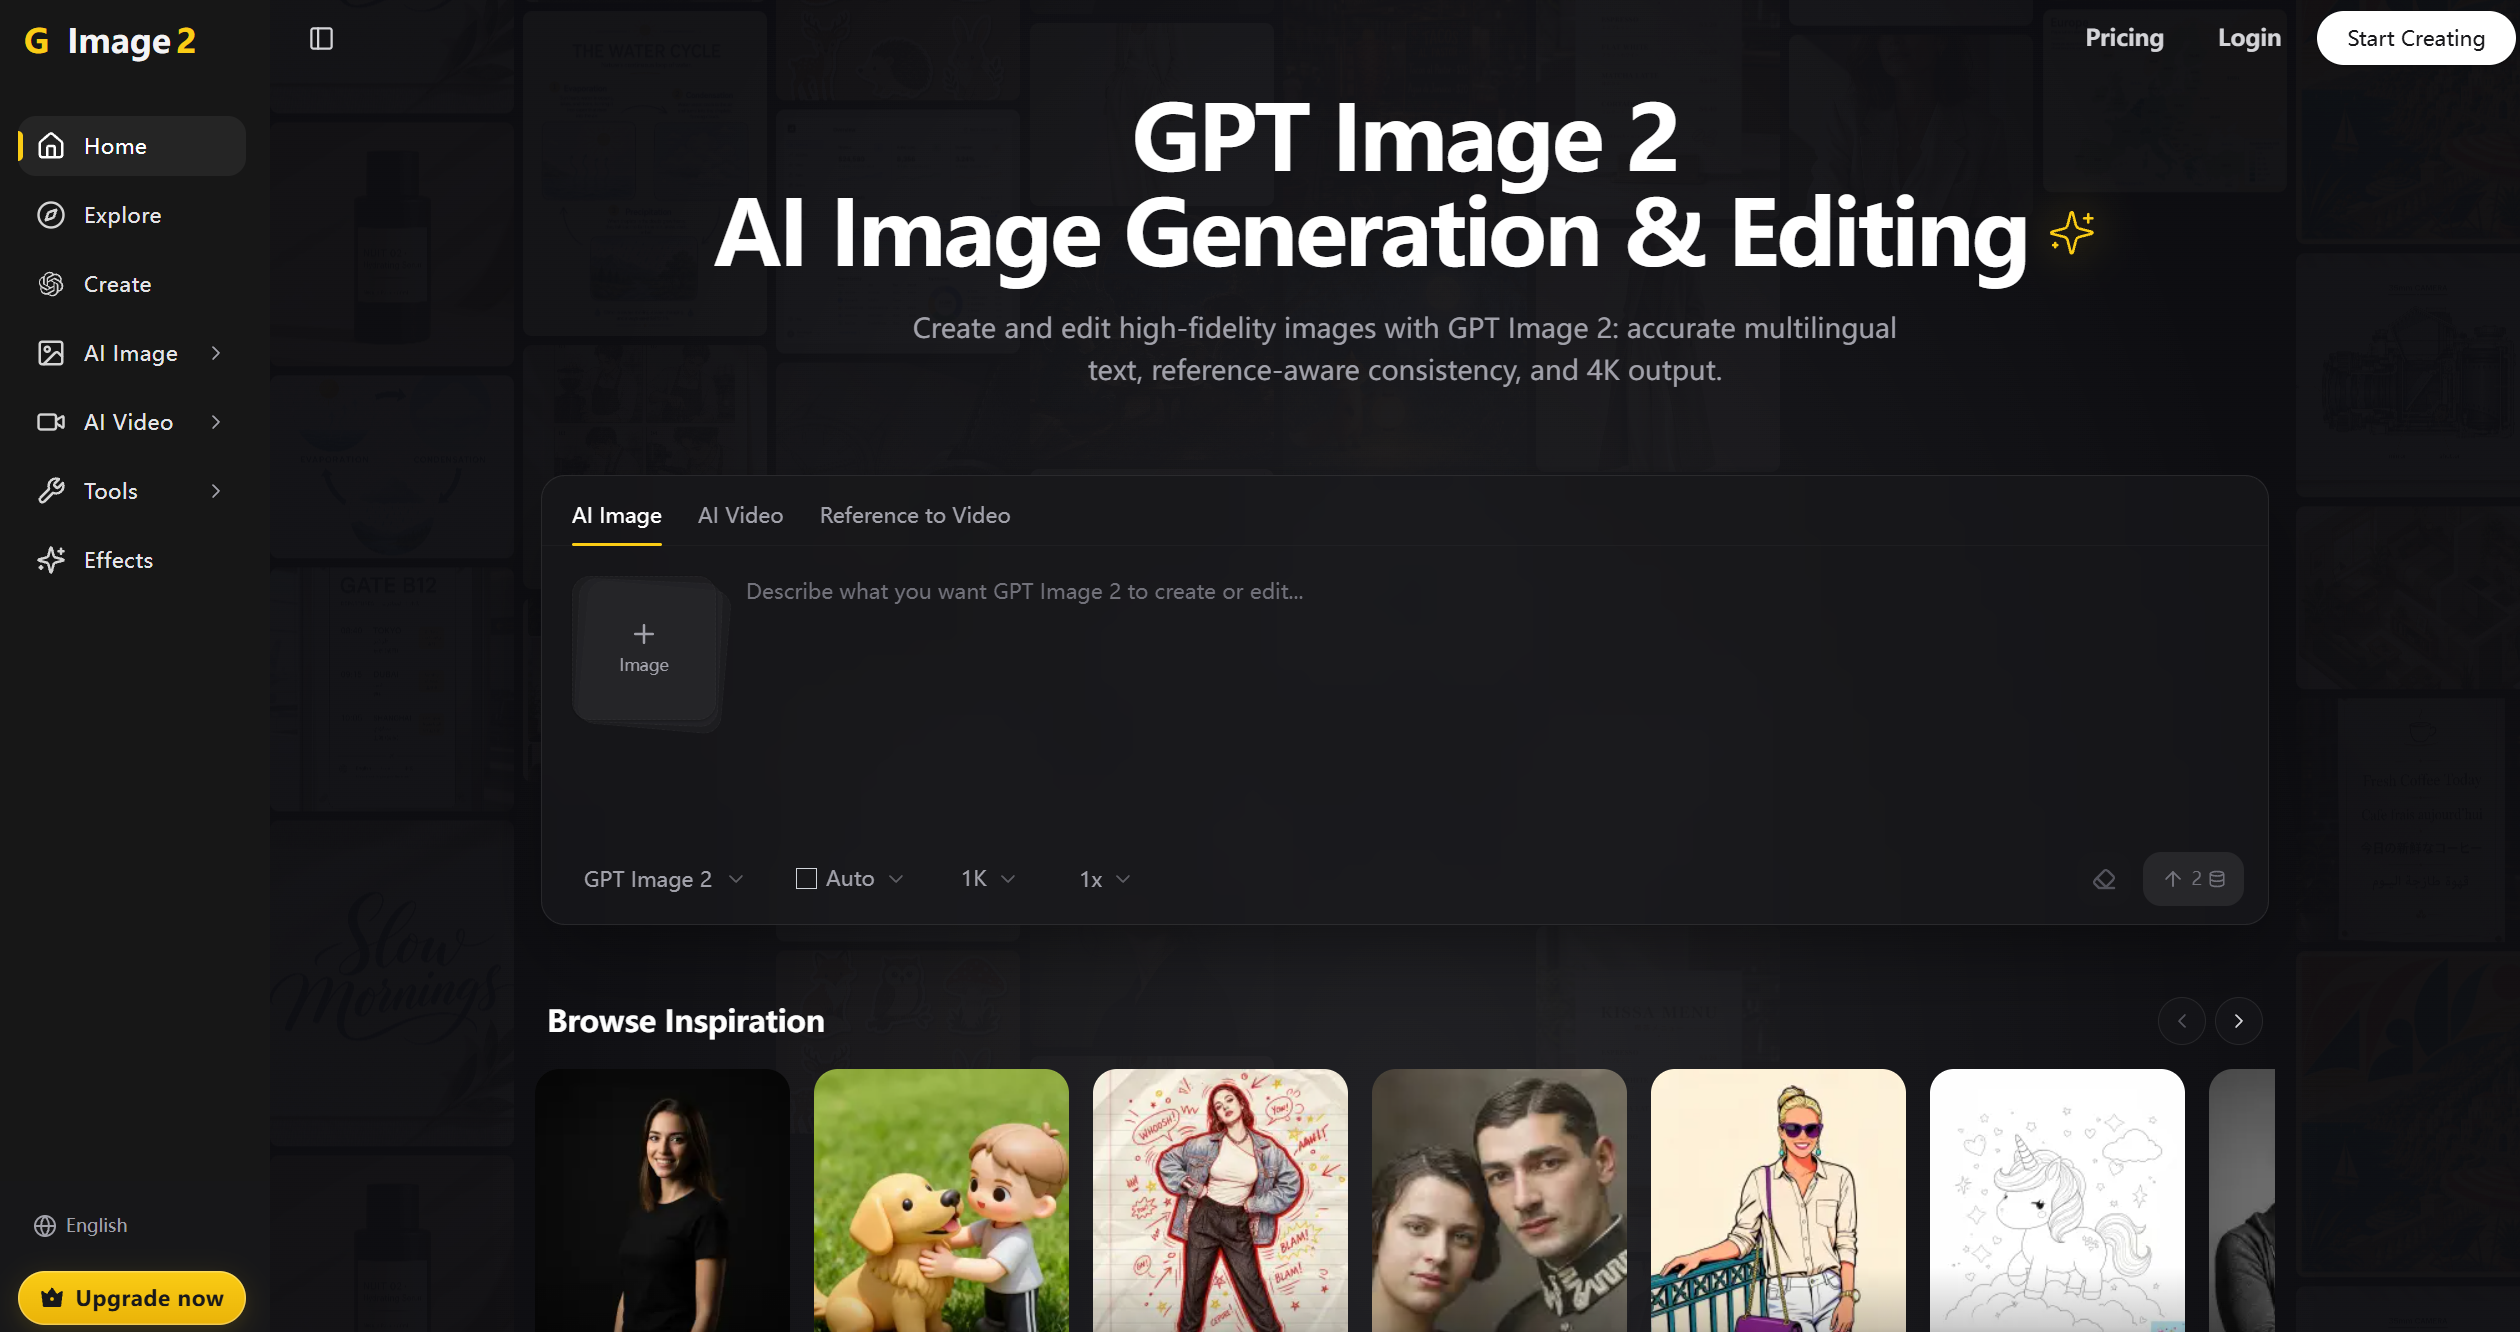Image resolution: width=2520 pixels, height=1332 pixels.
Task: Click the AI Image picture icon
Action: 51,353
